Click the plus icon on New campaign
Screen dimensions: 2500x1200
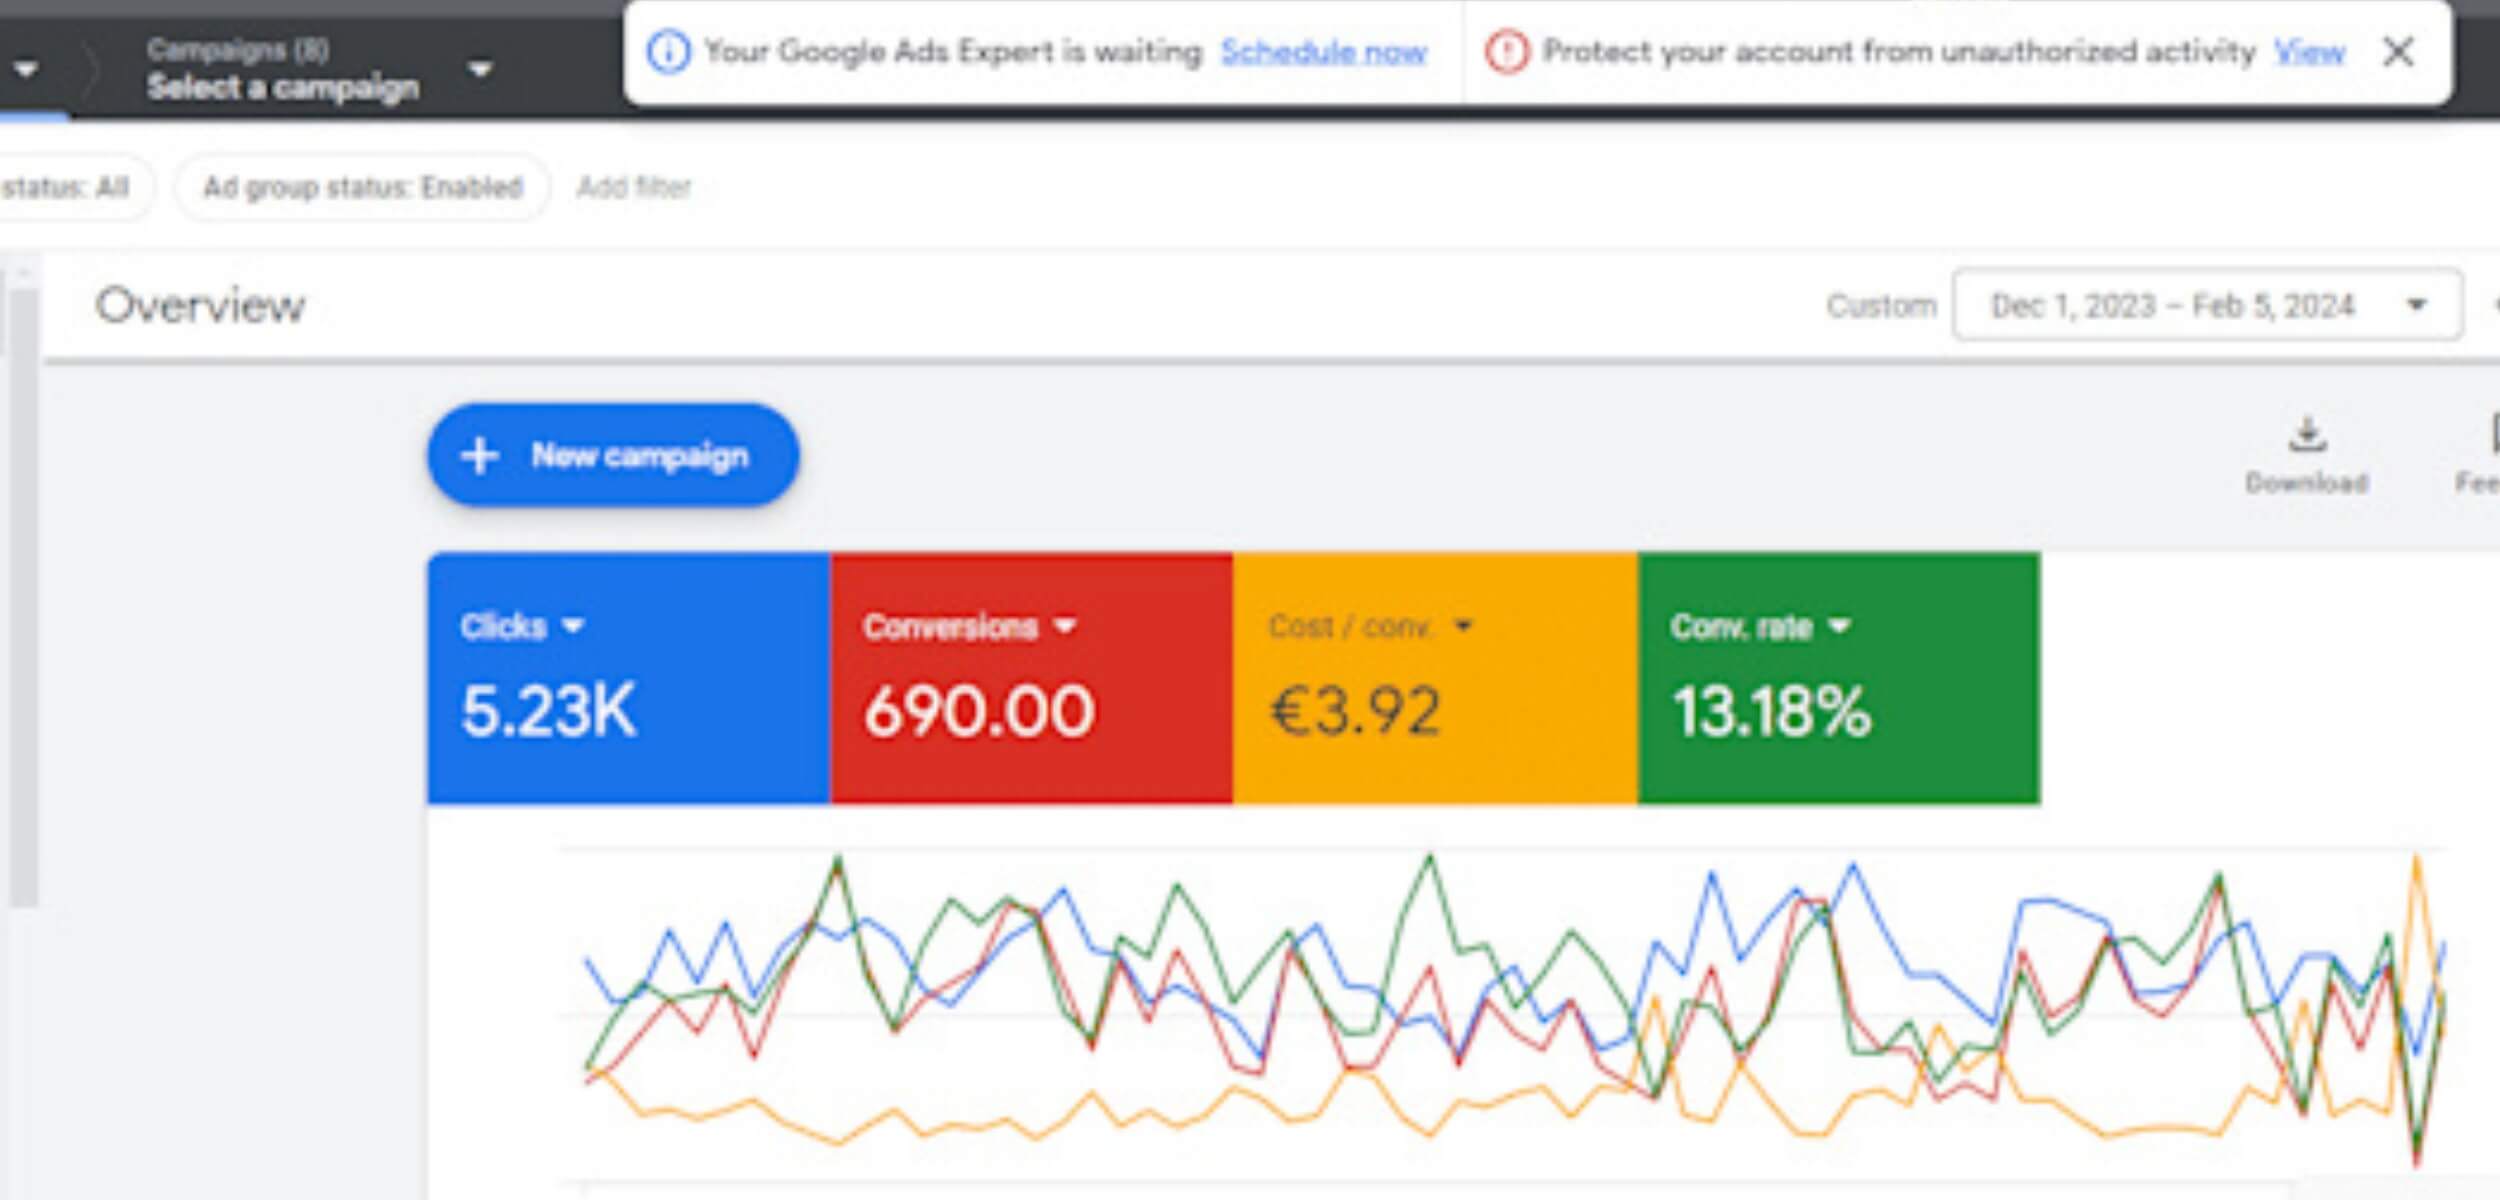[479, 456]
